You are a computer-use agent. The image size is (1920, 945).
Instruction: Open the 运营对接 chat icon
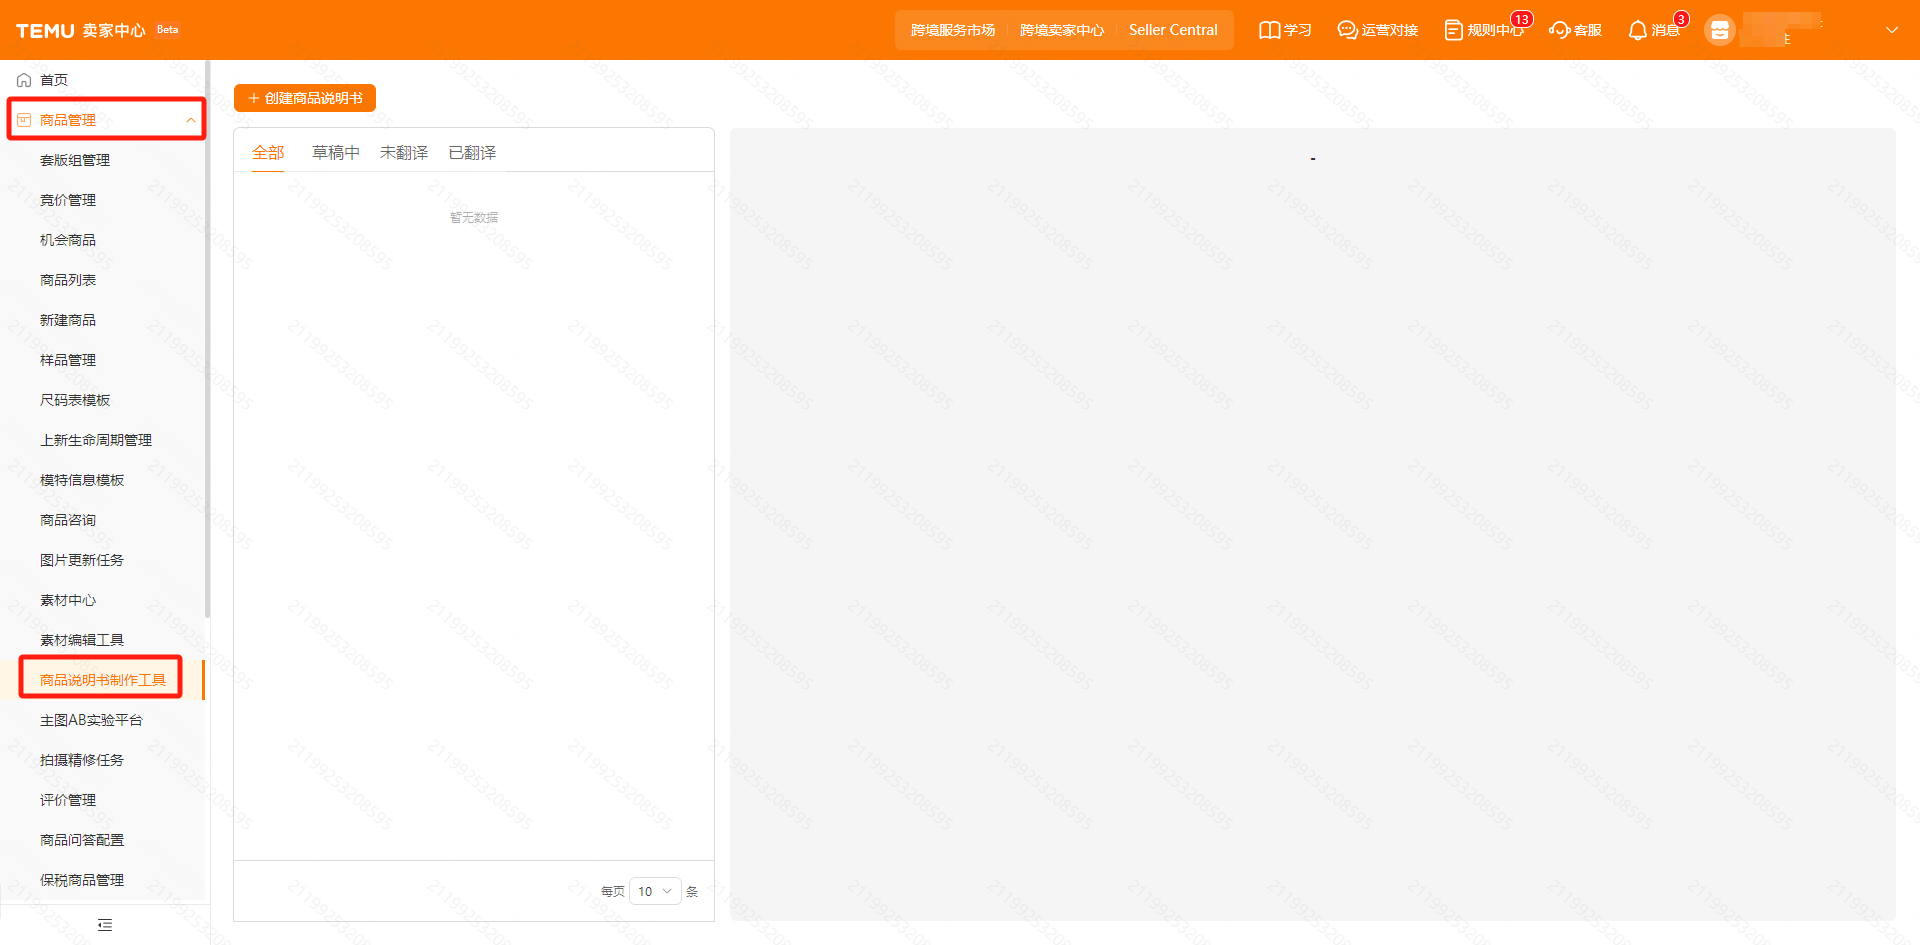1347,30
